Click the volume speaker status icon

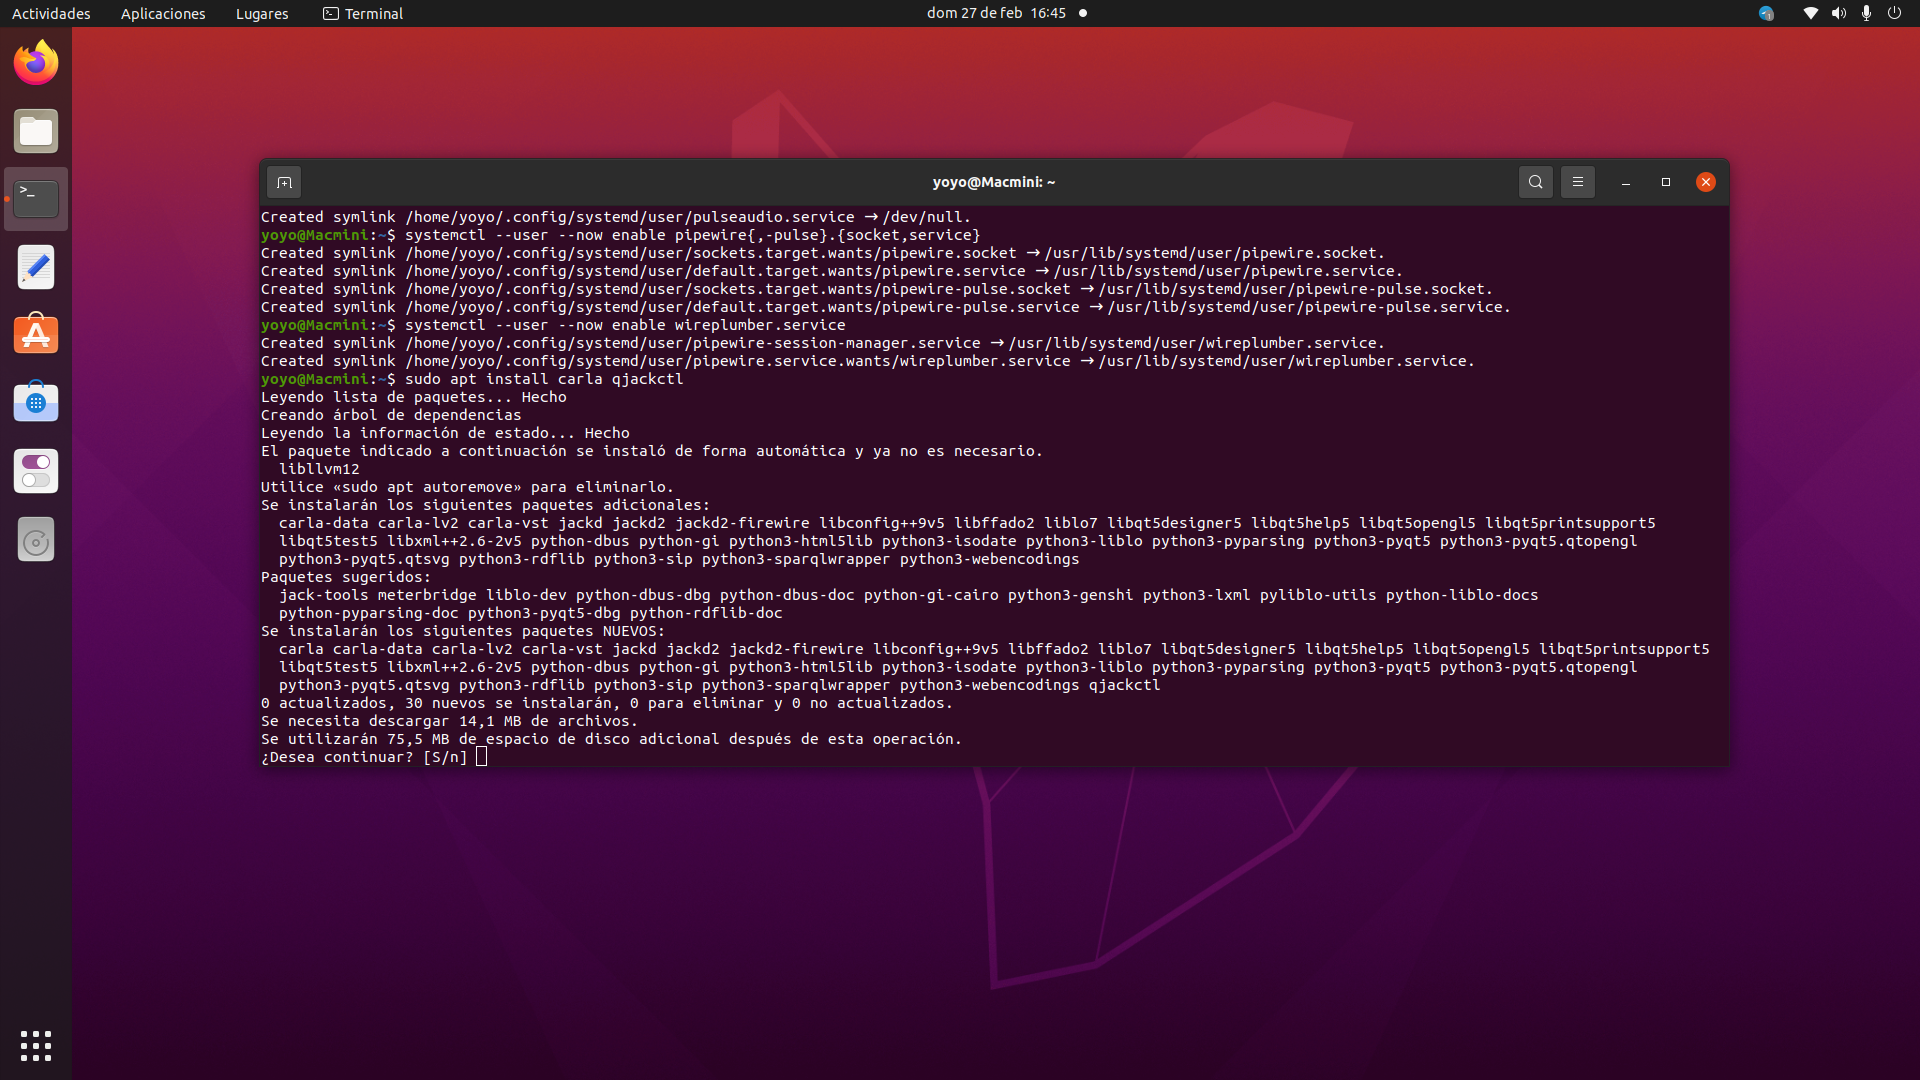(1838, 13)
